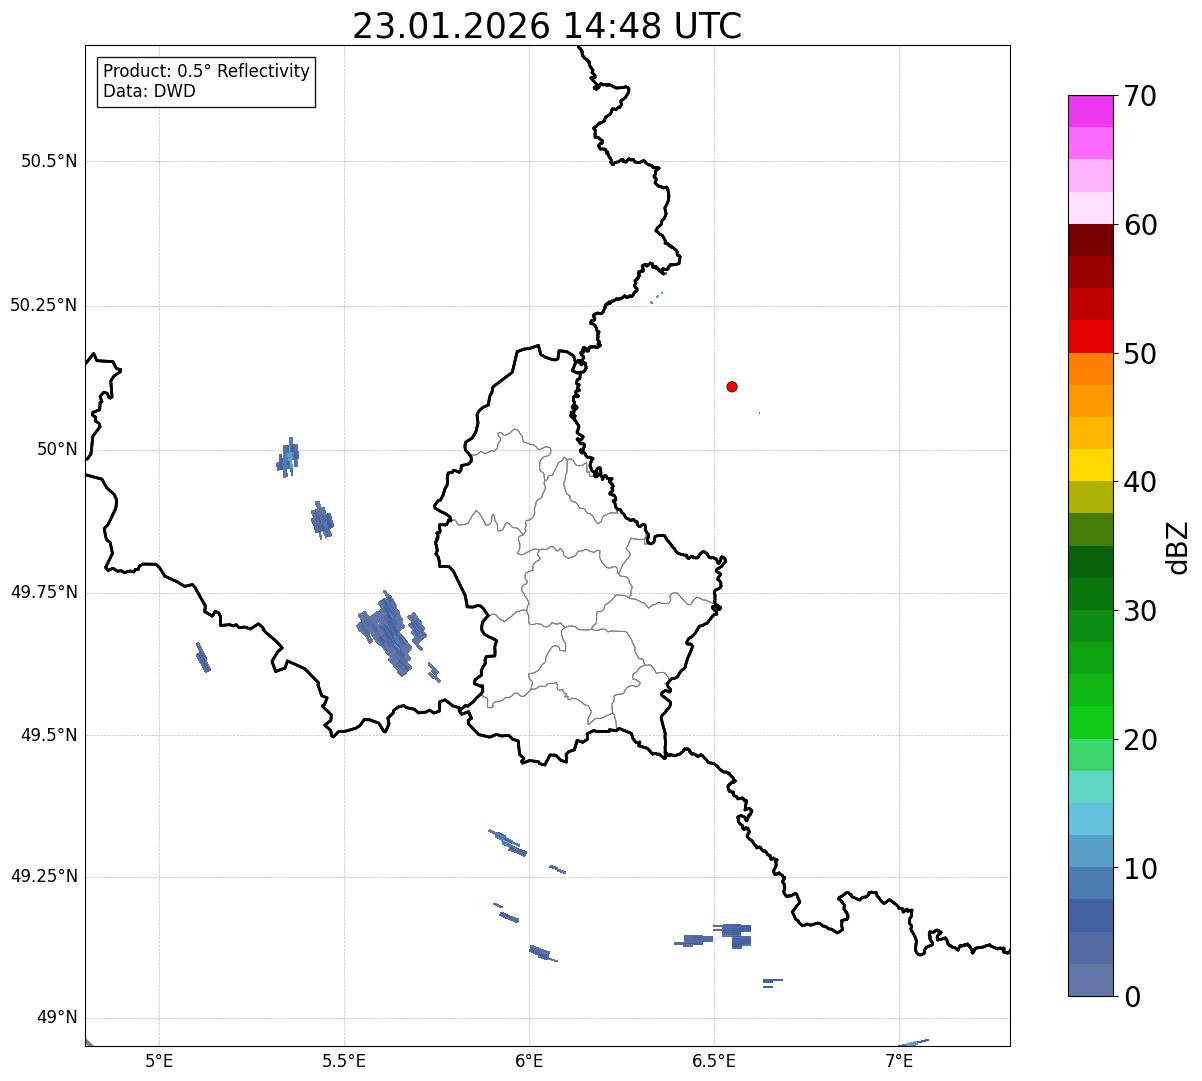Click the 'dBZ' colorbar label
The height and width of the screenshot is (1081, 1202).
[1178, 547]
